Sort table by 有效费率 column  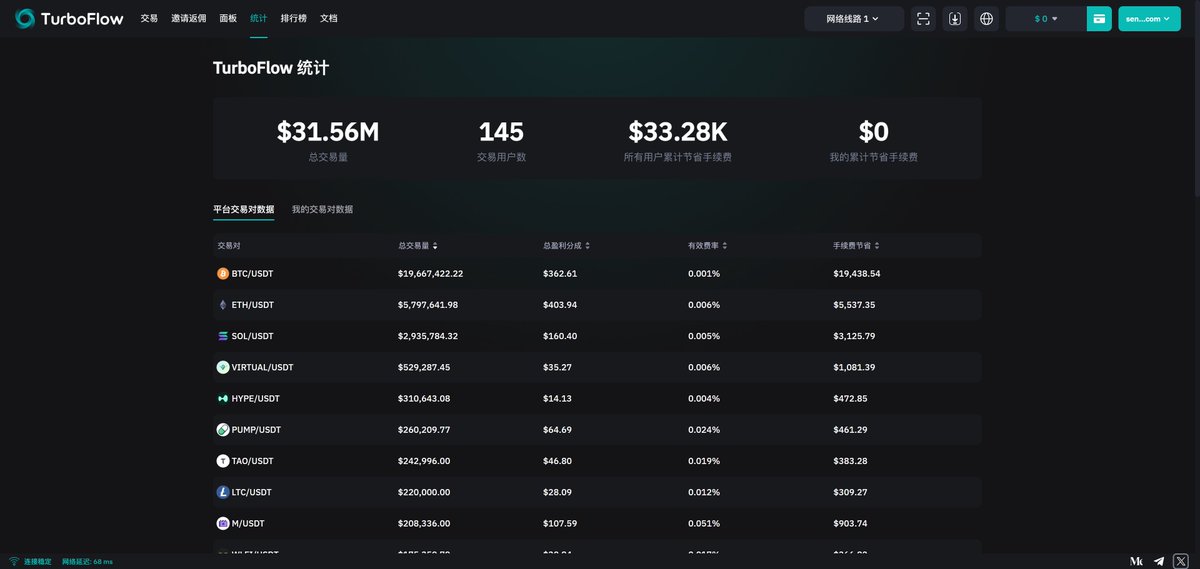(x=708, y=246)
